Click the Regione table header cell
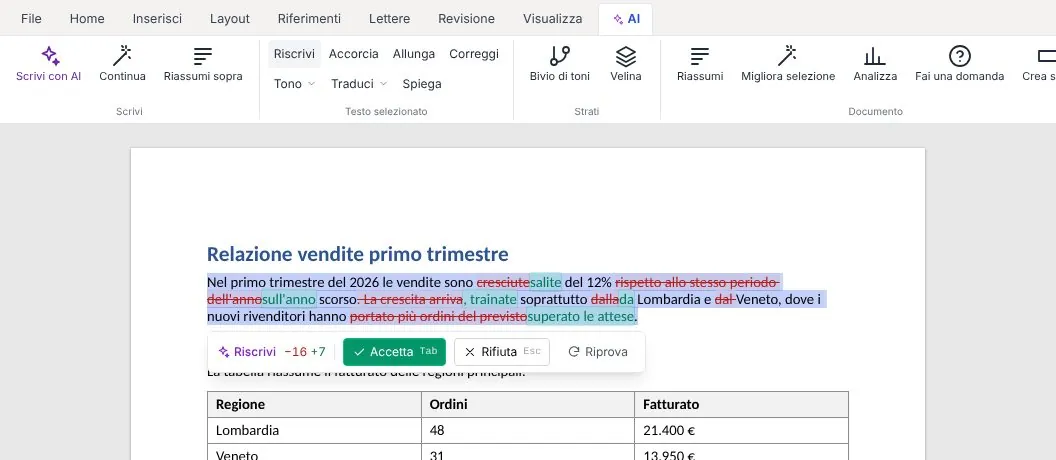 pos(314,404)
